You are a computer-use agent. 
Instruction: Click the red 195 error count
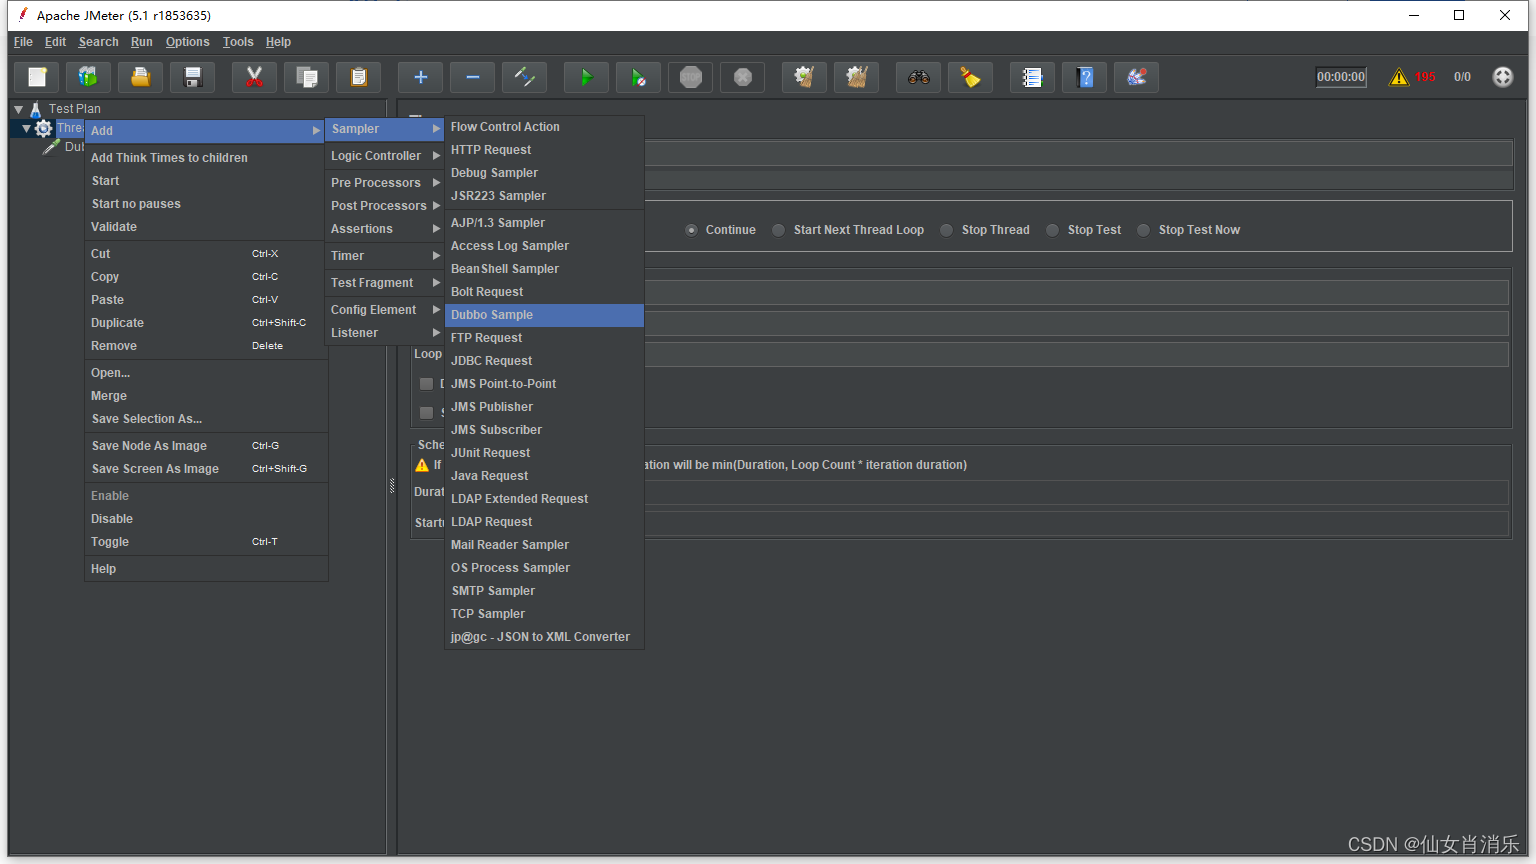[x=1425, y=77]
